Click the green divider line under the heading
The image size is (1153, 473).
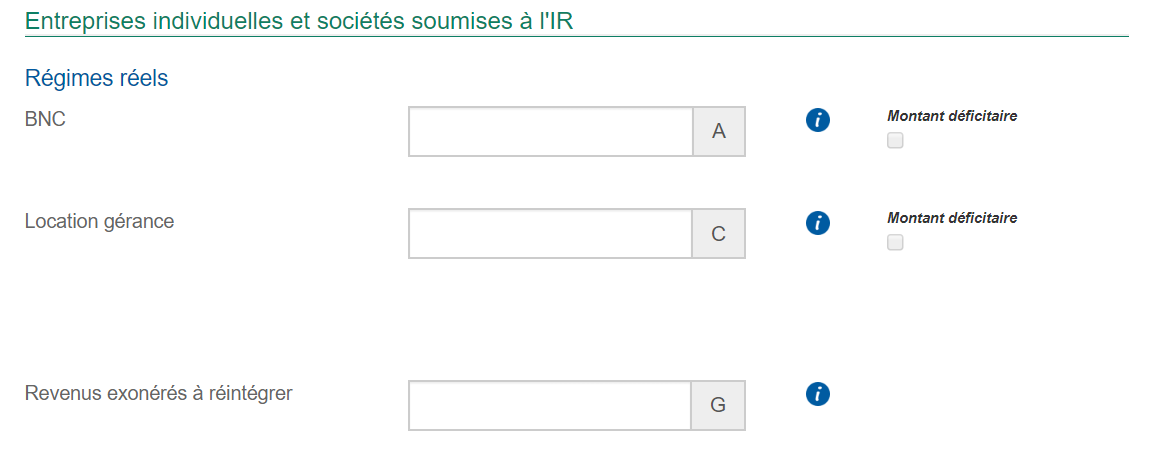tap(576, 37)
